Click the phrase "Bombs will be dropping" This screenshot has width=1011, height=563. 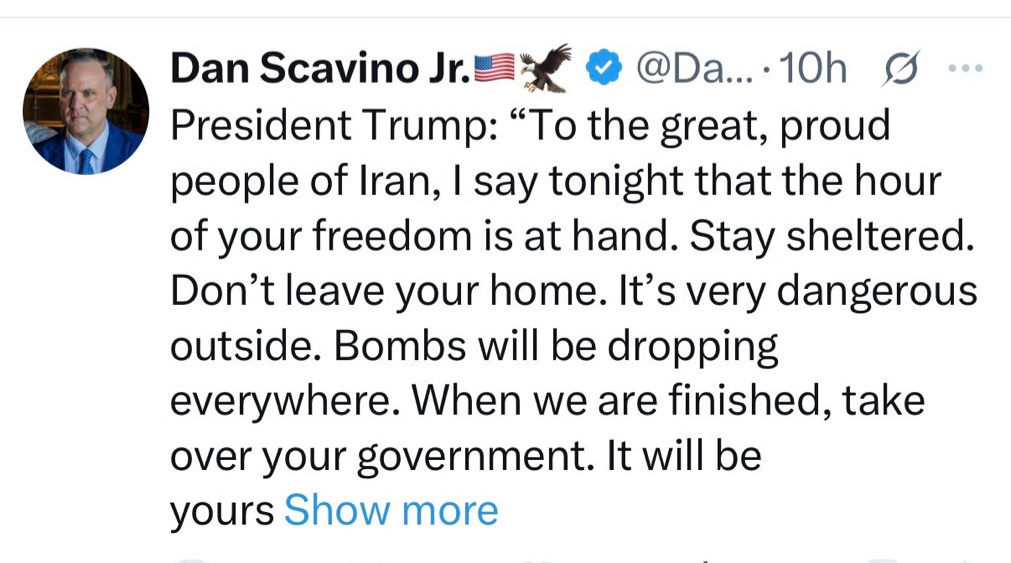click(x=555, y=346)
